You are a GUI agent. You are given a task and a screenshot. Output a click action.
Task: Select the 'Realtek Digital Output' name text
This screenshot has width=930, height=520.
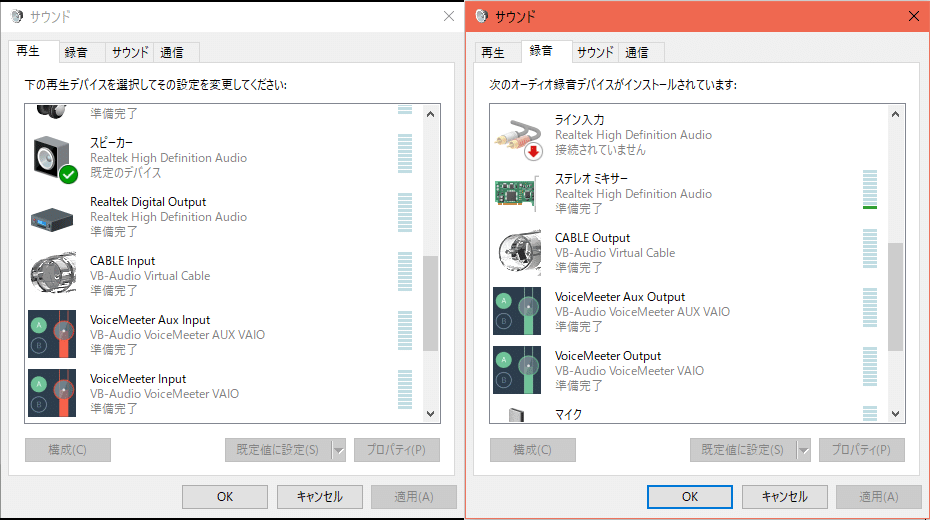pos(148,202)
